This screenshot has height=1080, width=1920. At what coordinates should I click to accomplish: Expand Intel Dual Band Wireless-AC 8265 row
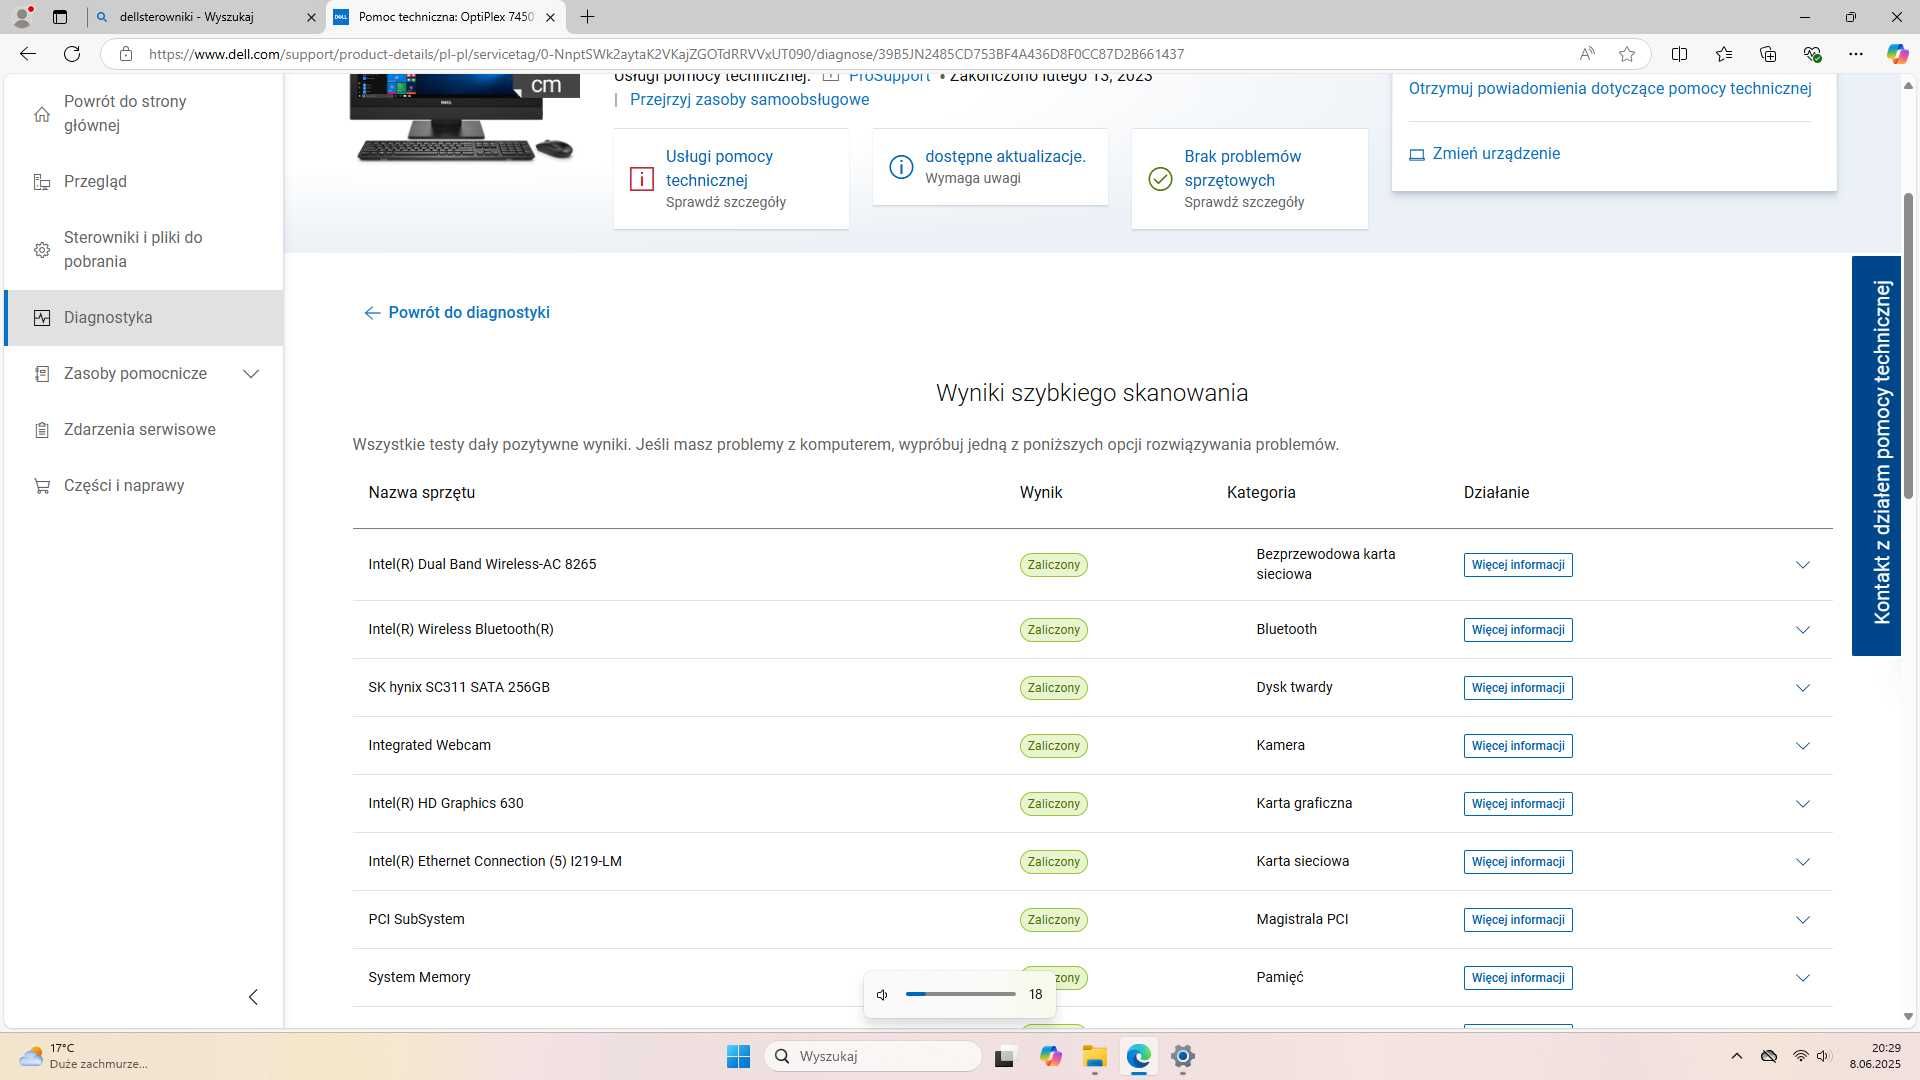tap(1802, 565)
